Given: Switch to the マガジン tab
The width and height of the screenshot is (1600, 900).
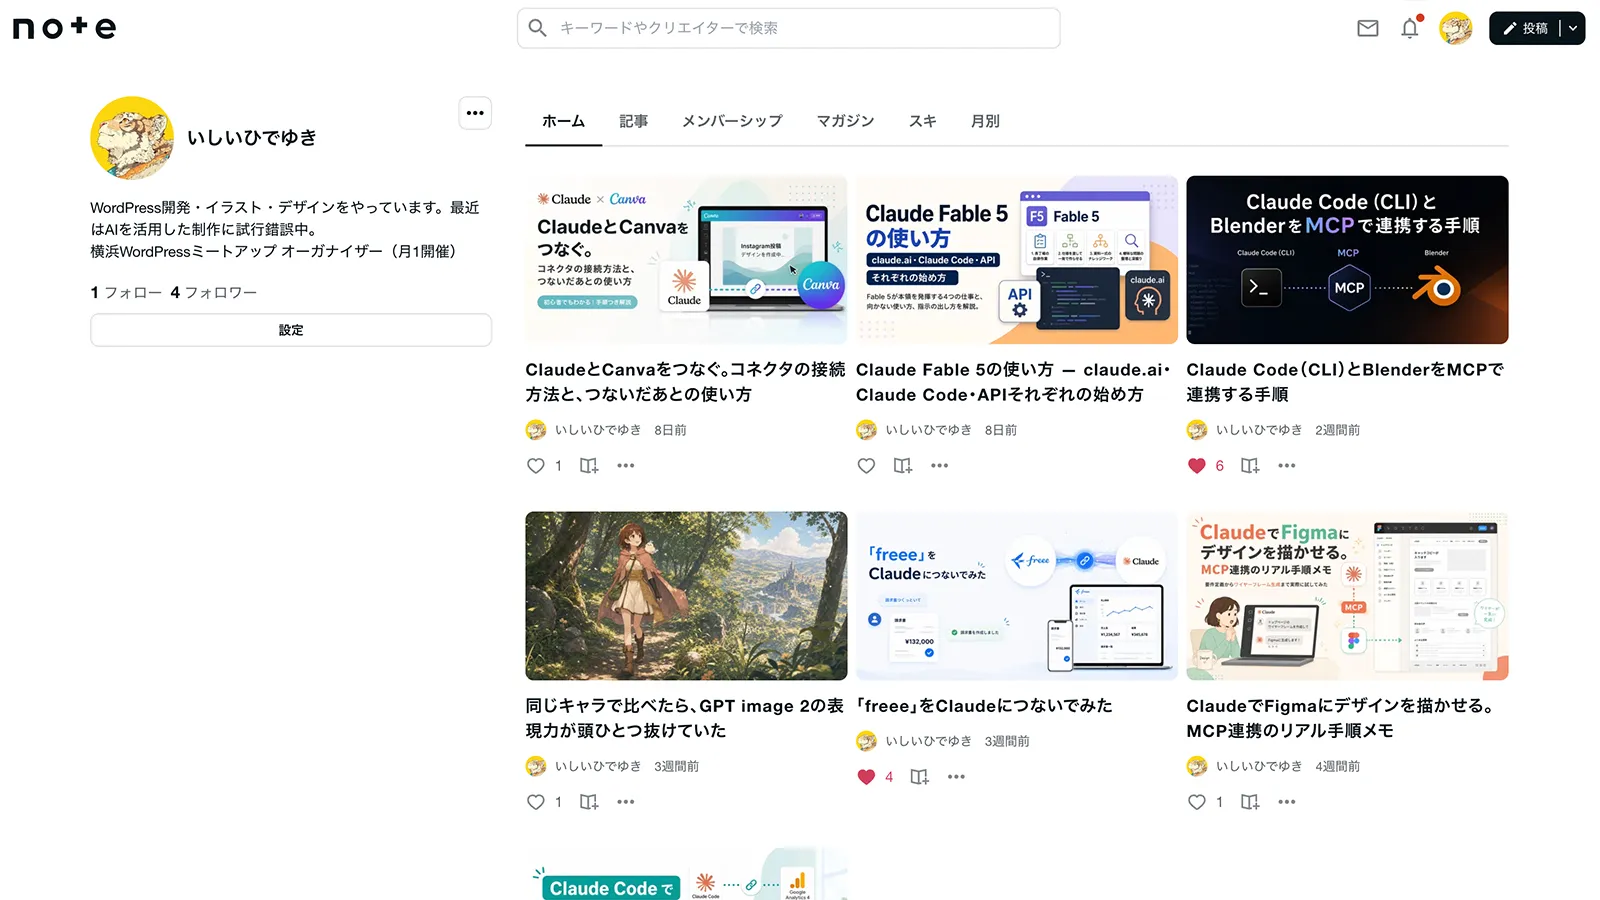Looking at the screenshot, I should tap(845, 121).
